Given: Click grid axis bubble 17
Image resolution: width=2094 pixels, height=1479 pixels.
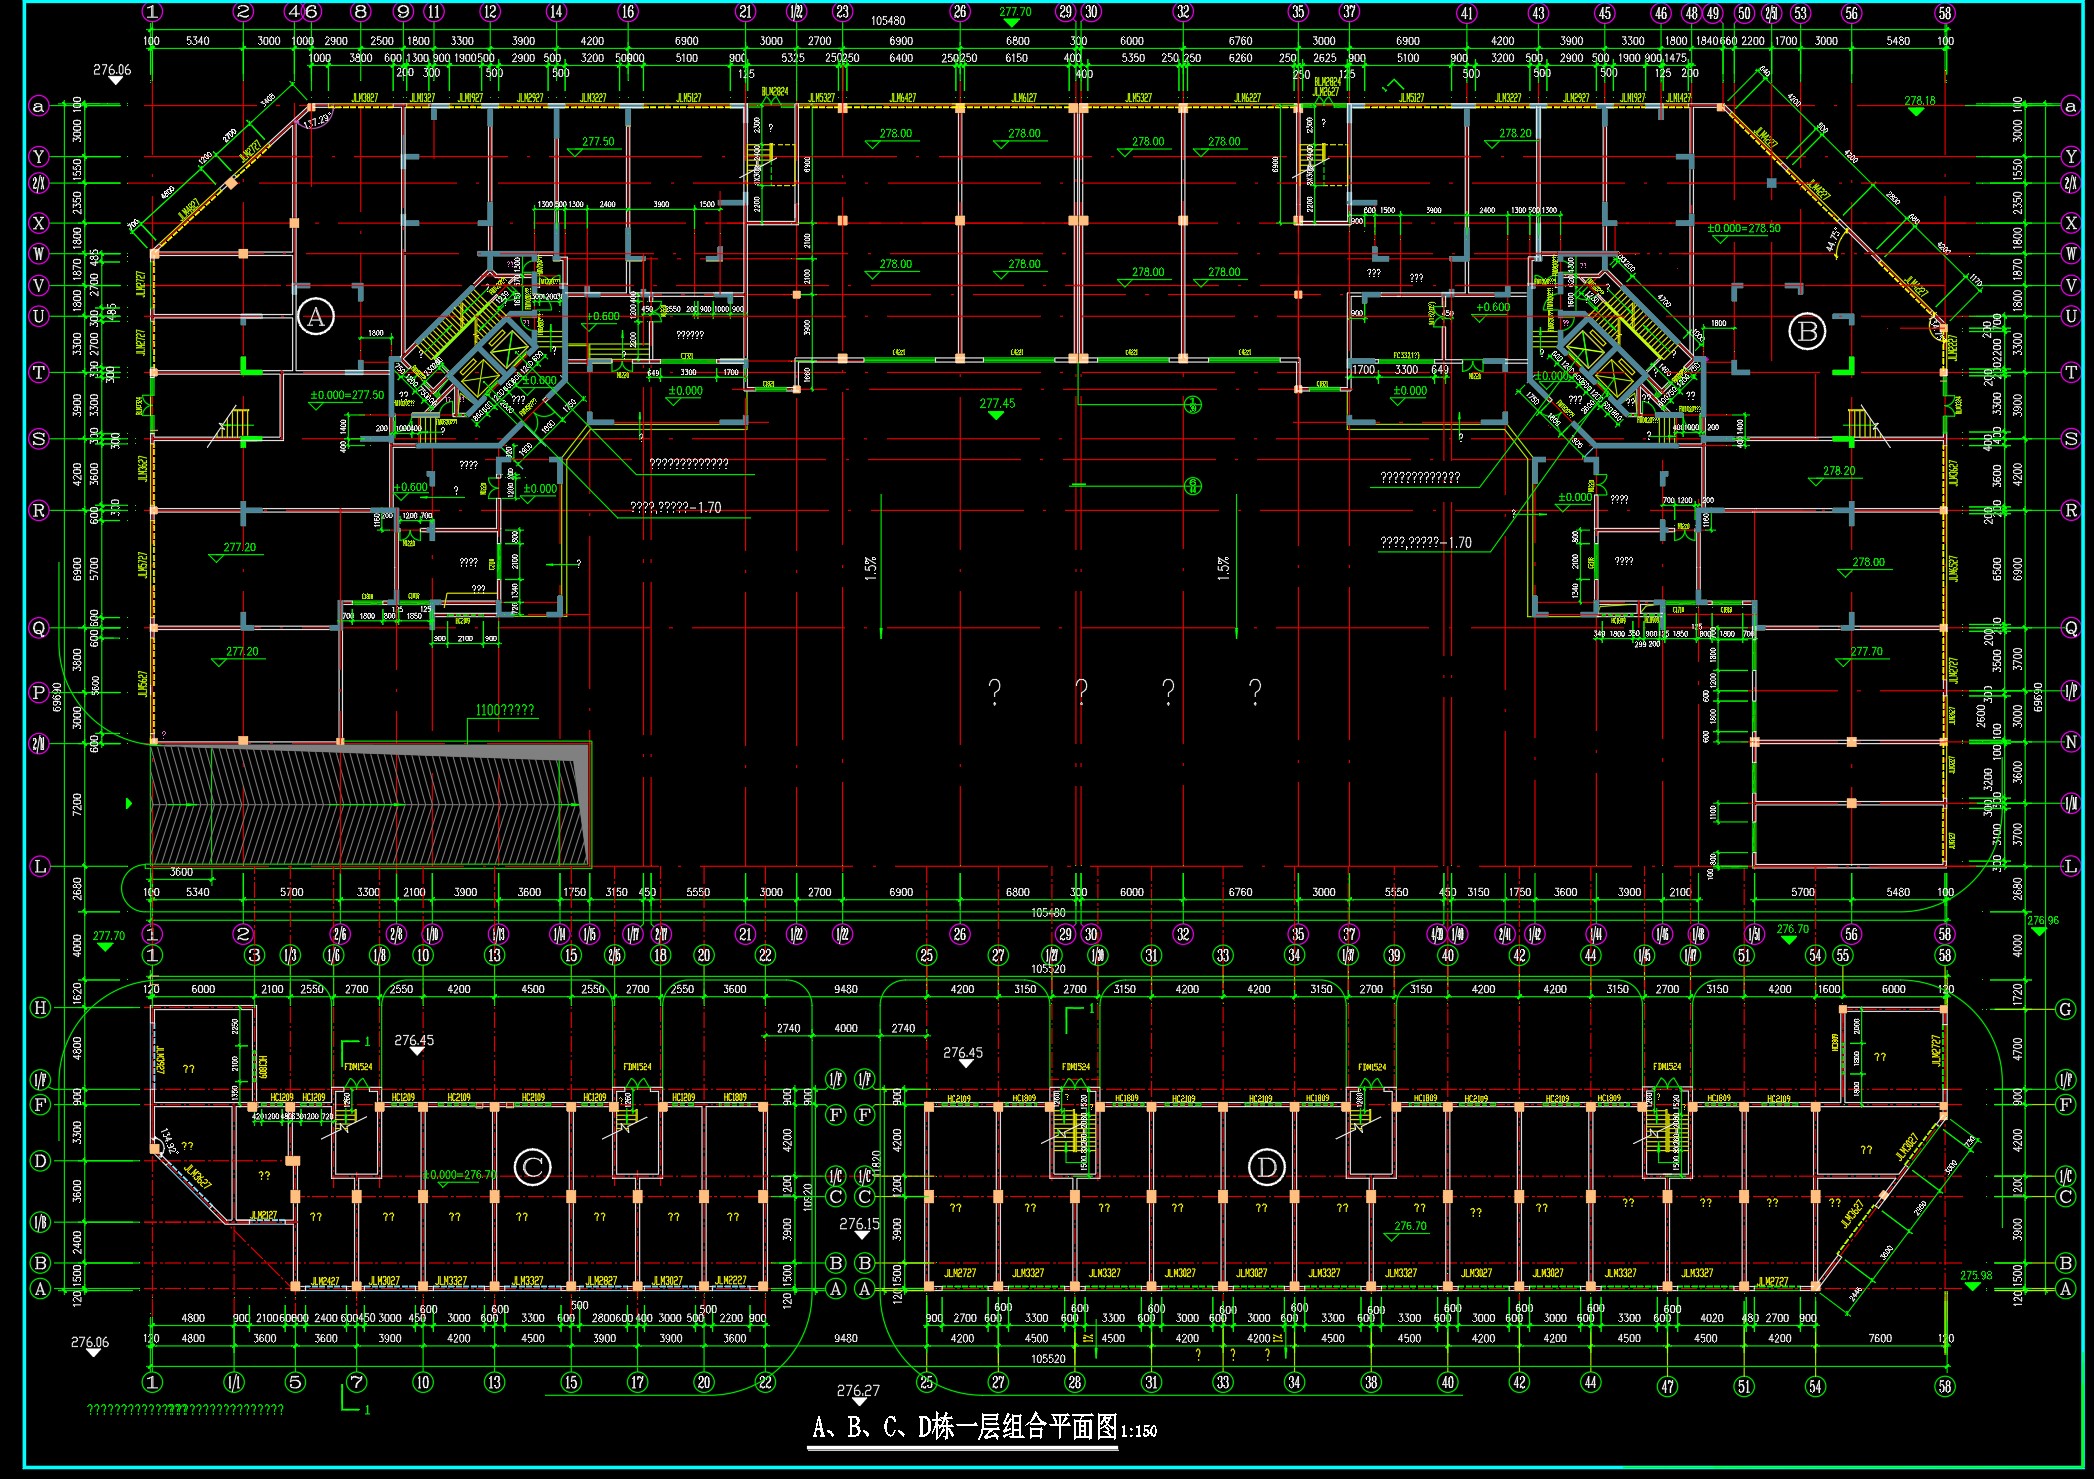Looking at the screenshot, I should coord(637,1382).
